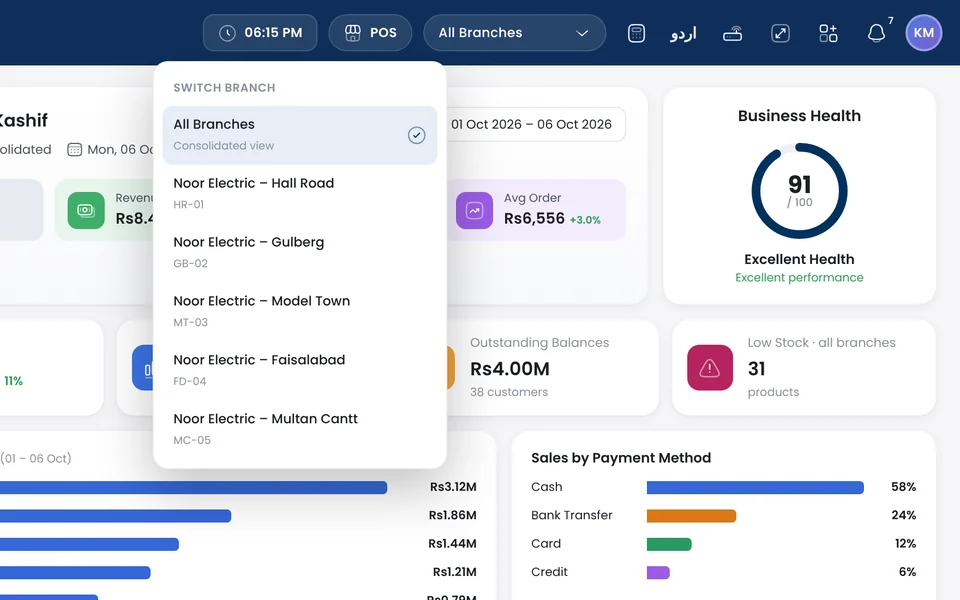Open the KM user profile avatar
960x600 pixels.
pos(923,33)
